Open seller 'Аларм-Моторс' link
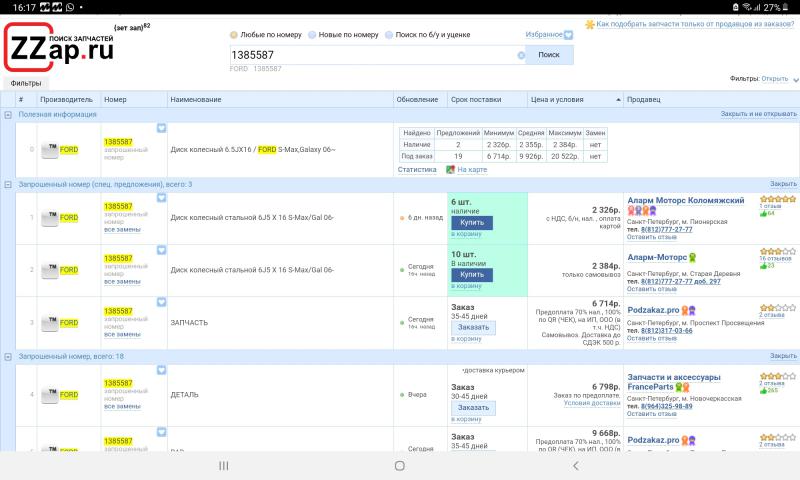The height and width of the screenshot is (480, 800). pos(657,258)
